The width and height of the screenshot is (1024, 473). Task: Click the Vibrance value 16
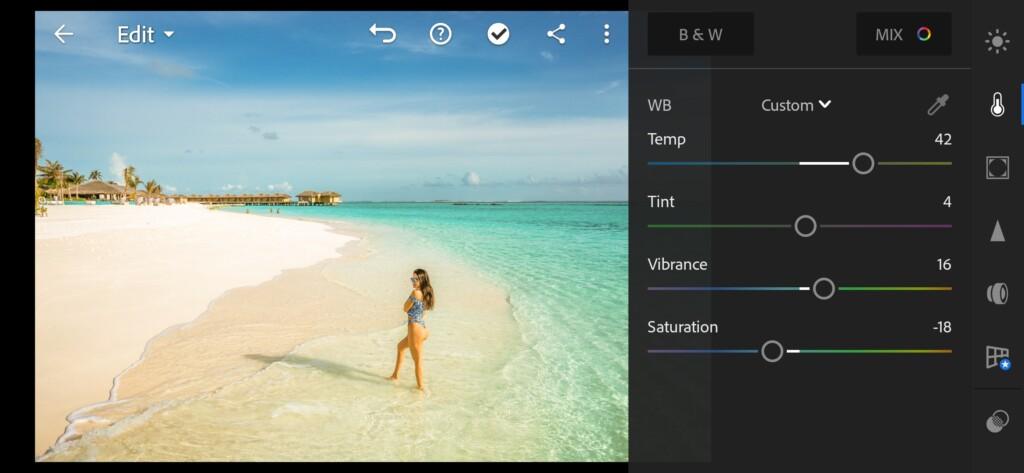tap(944, 265)
